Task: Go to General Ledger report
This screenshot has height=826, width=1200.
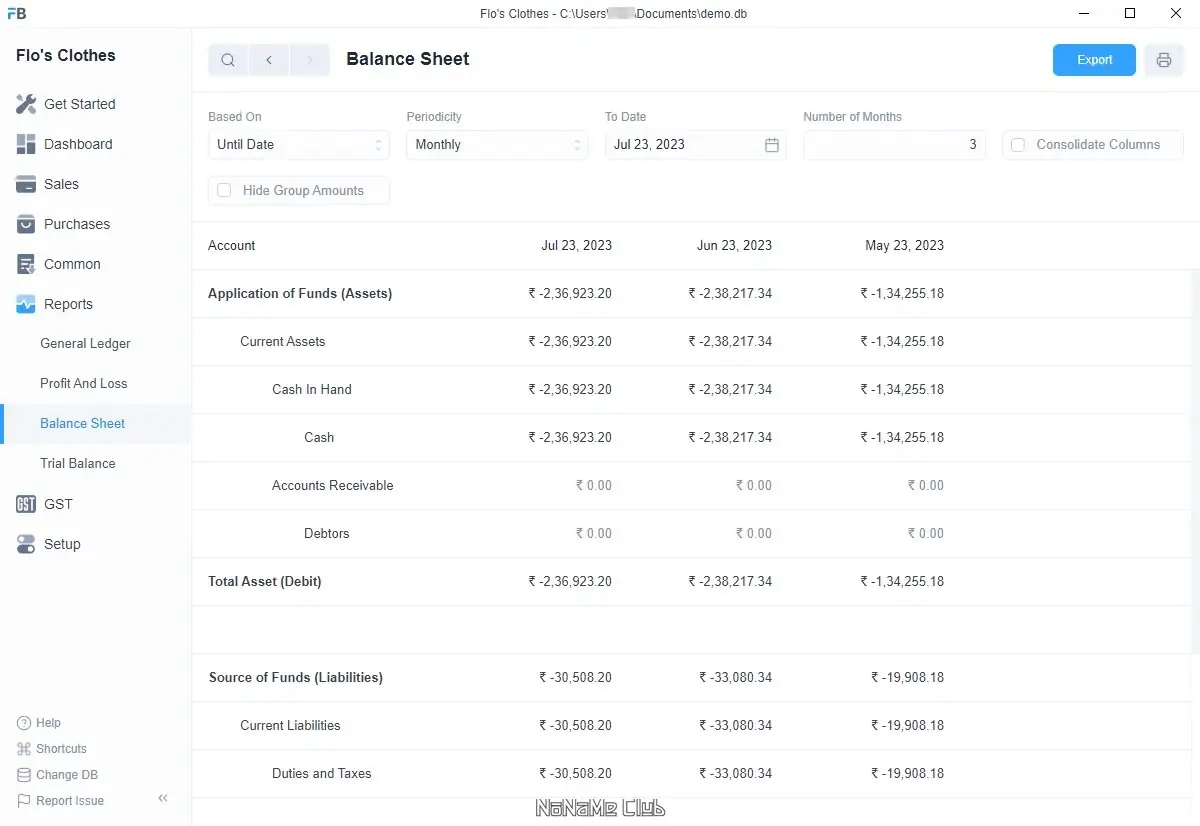Action: click(x=85, y=344)
